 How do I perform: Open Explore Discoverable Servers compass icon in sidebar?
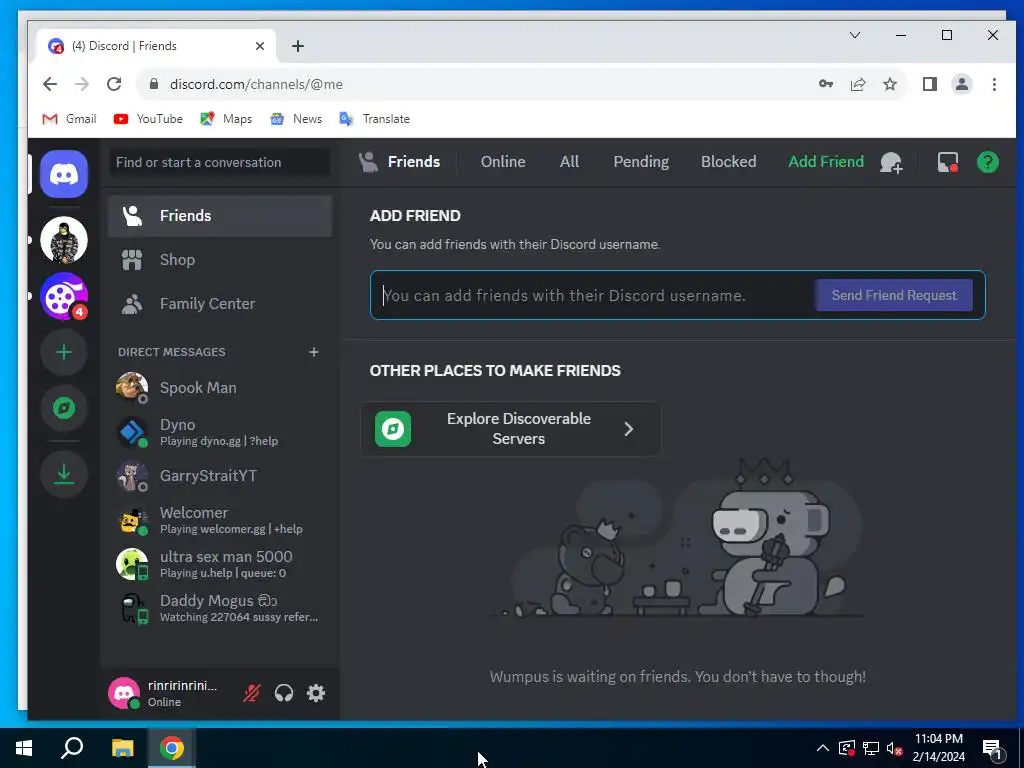[64, 409]
